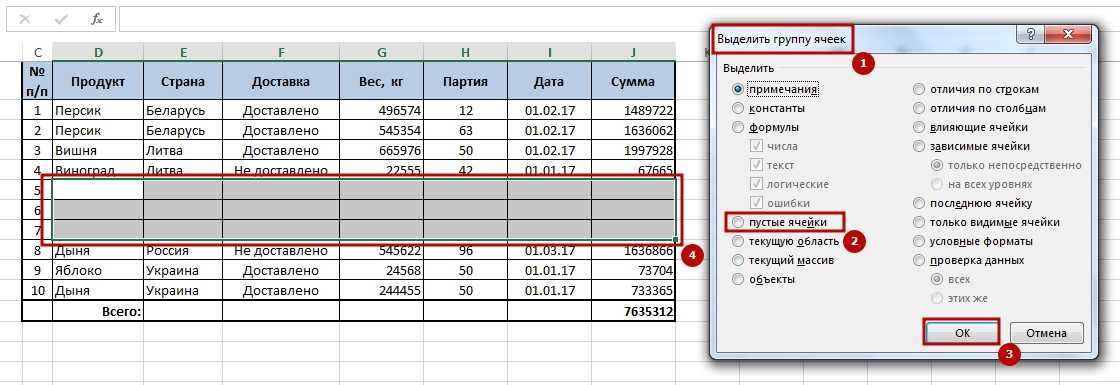Viewport: 1120px width, 385px height.
Task: Click weight cell 496574
Action: pyautogui.click(x=381, y=111)
